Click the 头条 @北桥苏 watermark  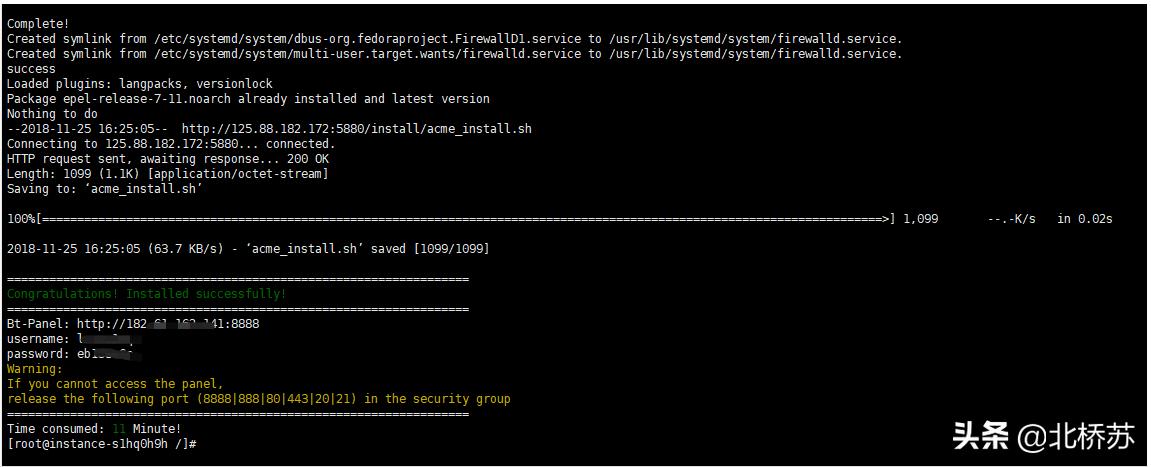[1043, 436]
